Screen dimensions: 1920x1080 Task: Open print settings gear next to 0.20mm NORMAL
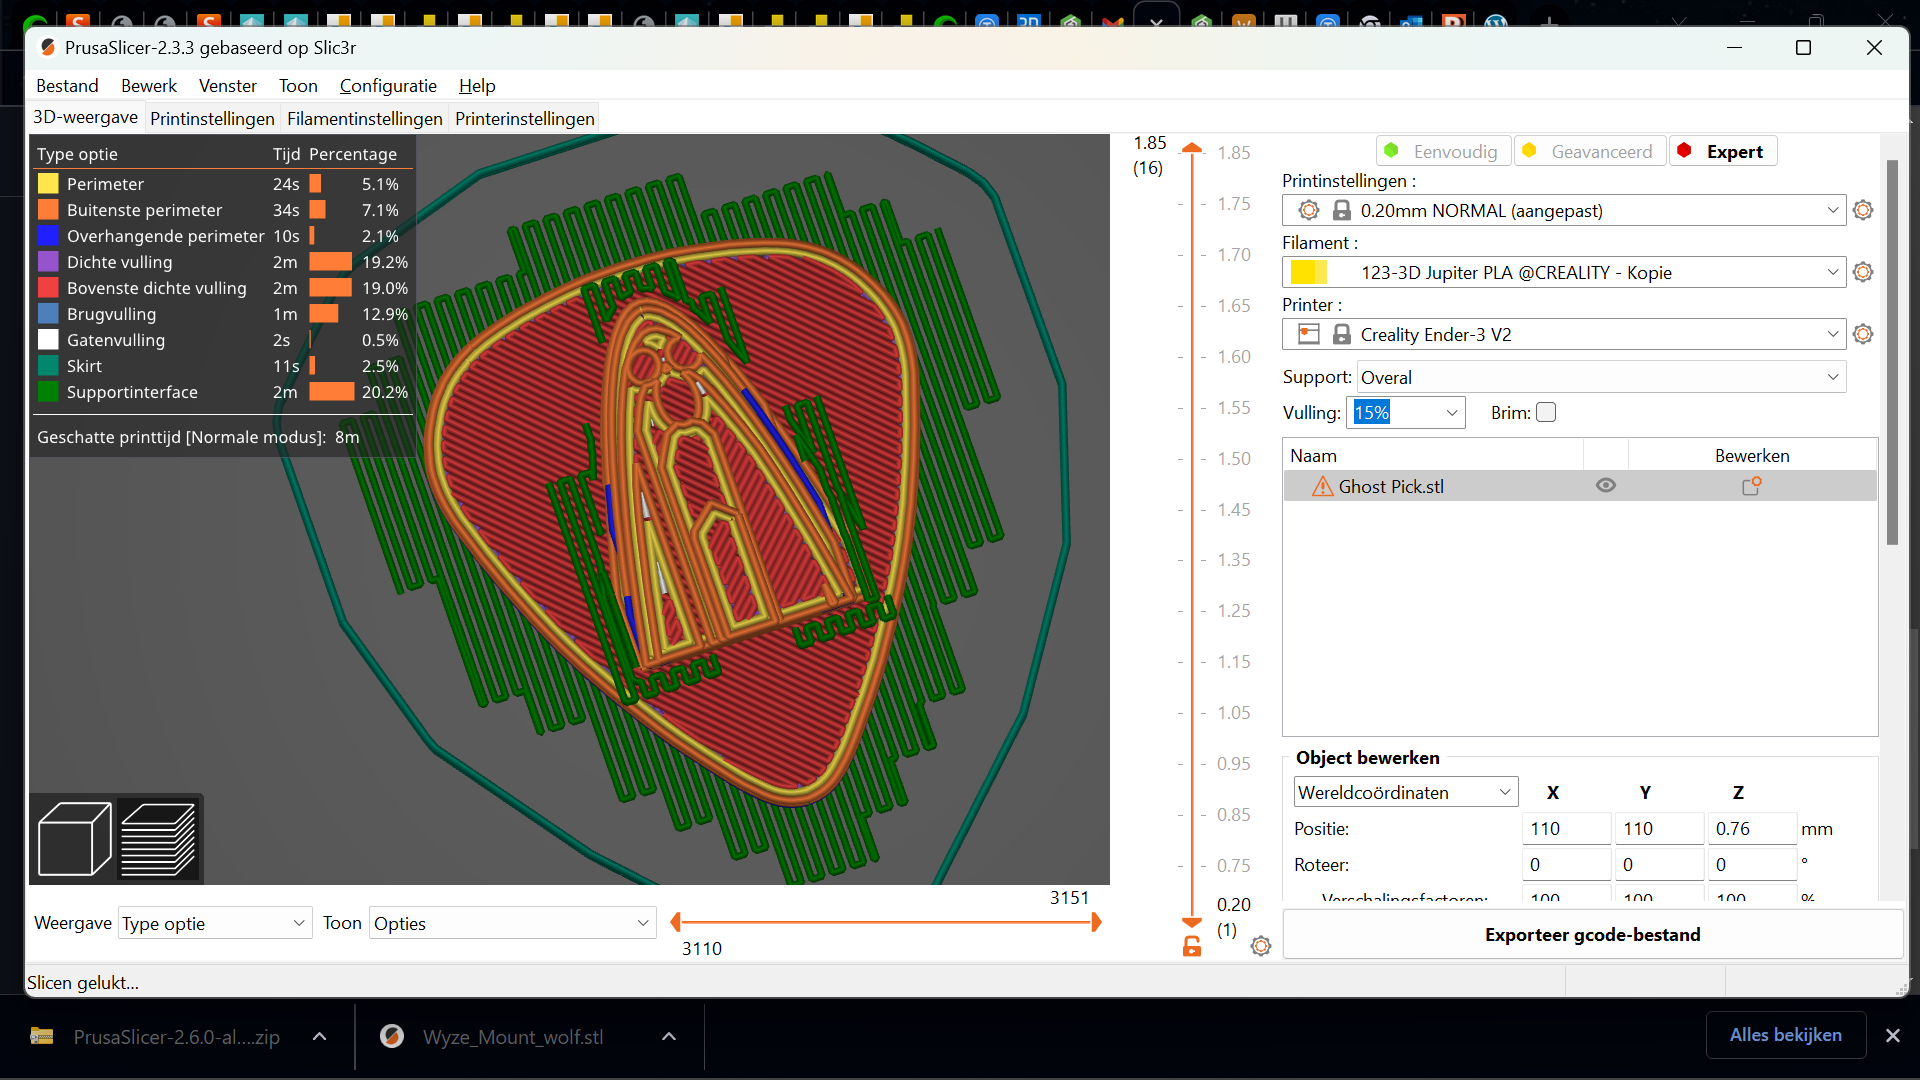click(x=1863, y=210)
